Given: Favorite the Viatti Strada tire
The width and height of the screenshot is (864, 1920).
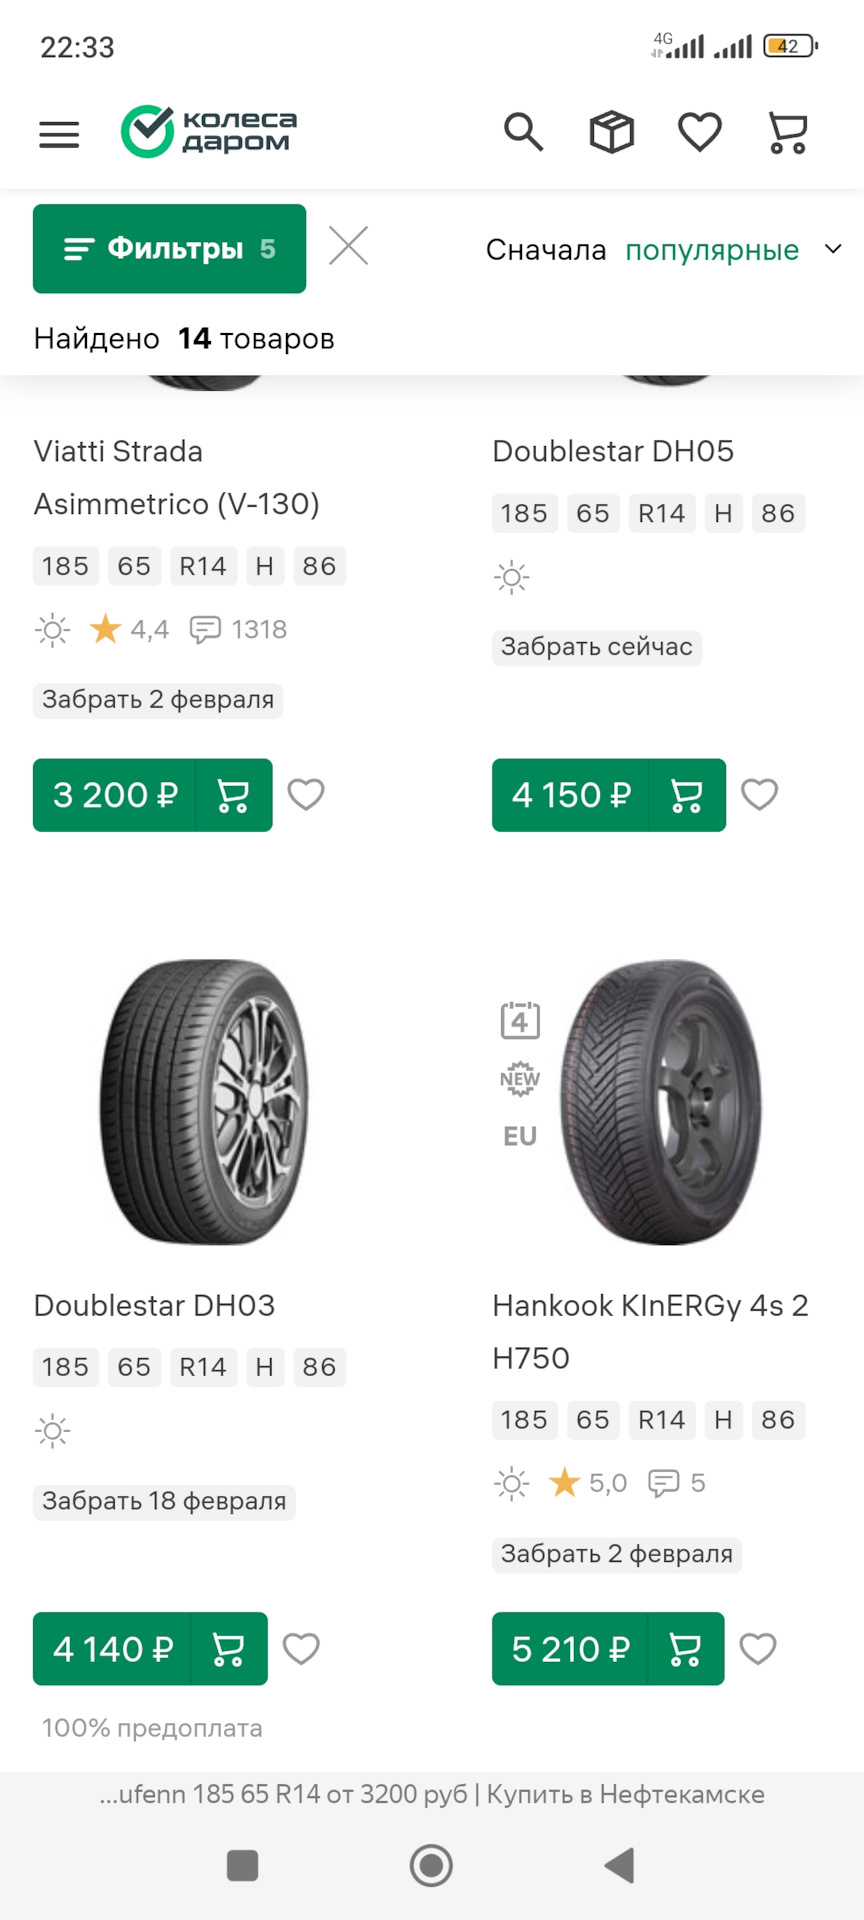Looking at the screenshot, I should click(x=306, y=795).
